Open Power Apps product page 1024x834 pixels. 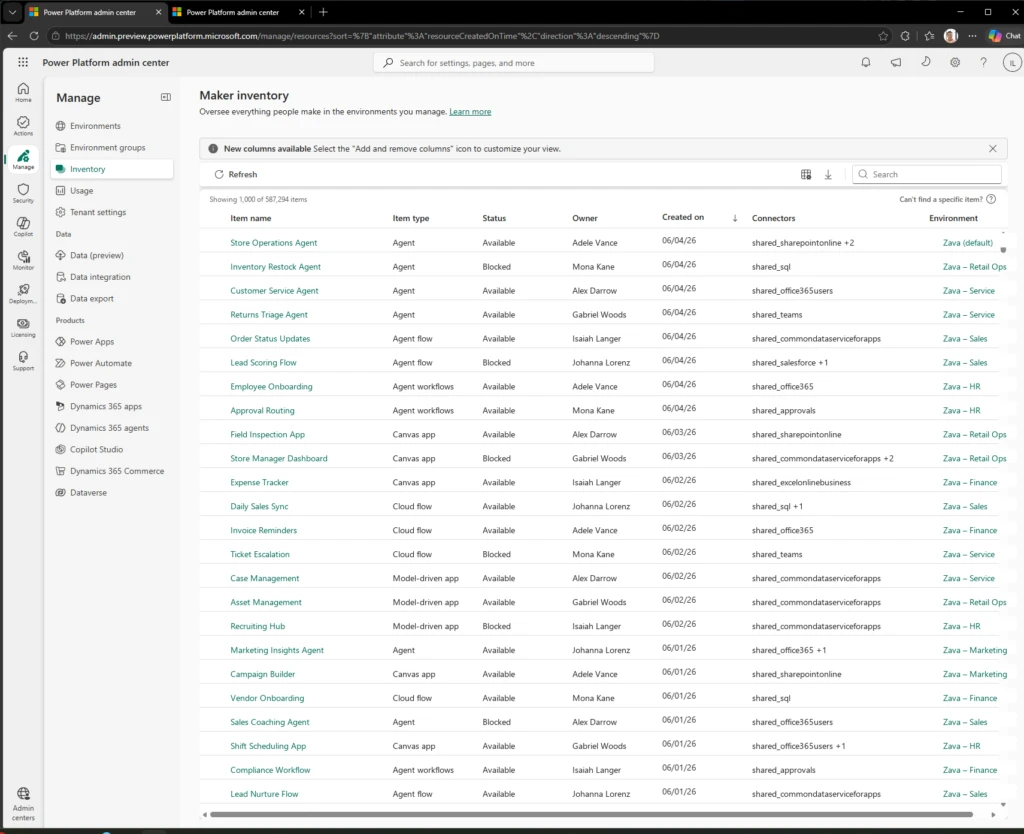click(92, 342)
